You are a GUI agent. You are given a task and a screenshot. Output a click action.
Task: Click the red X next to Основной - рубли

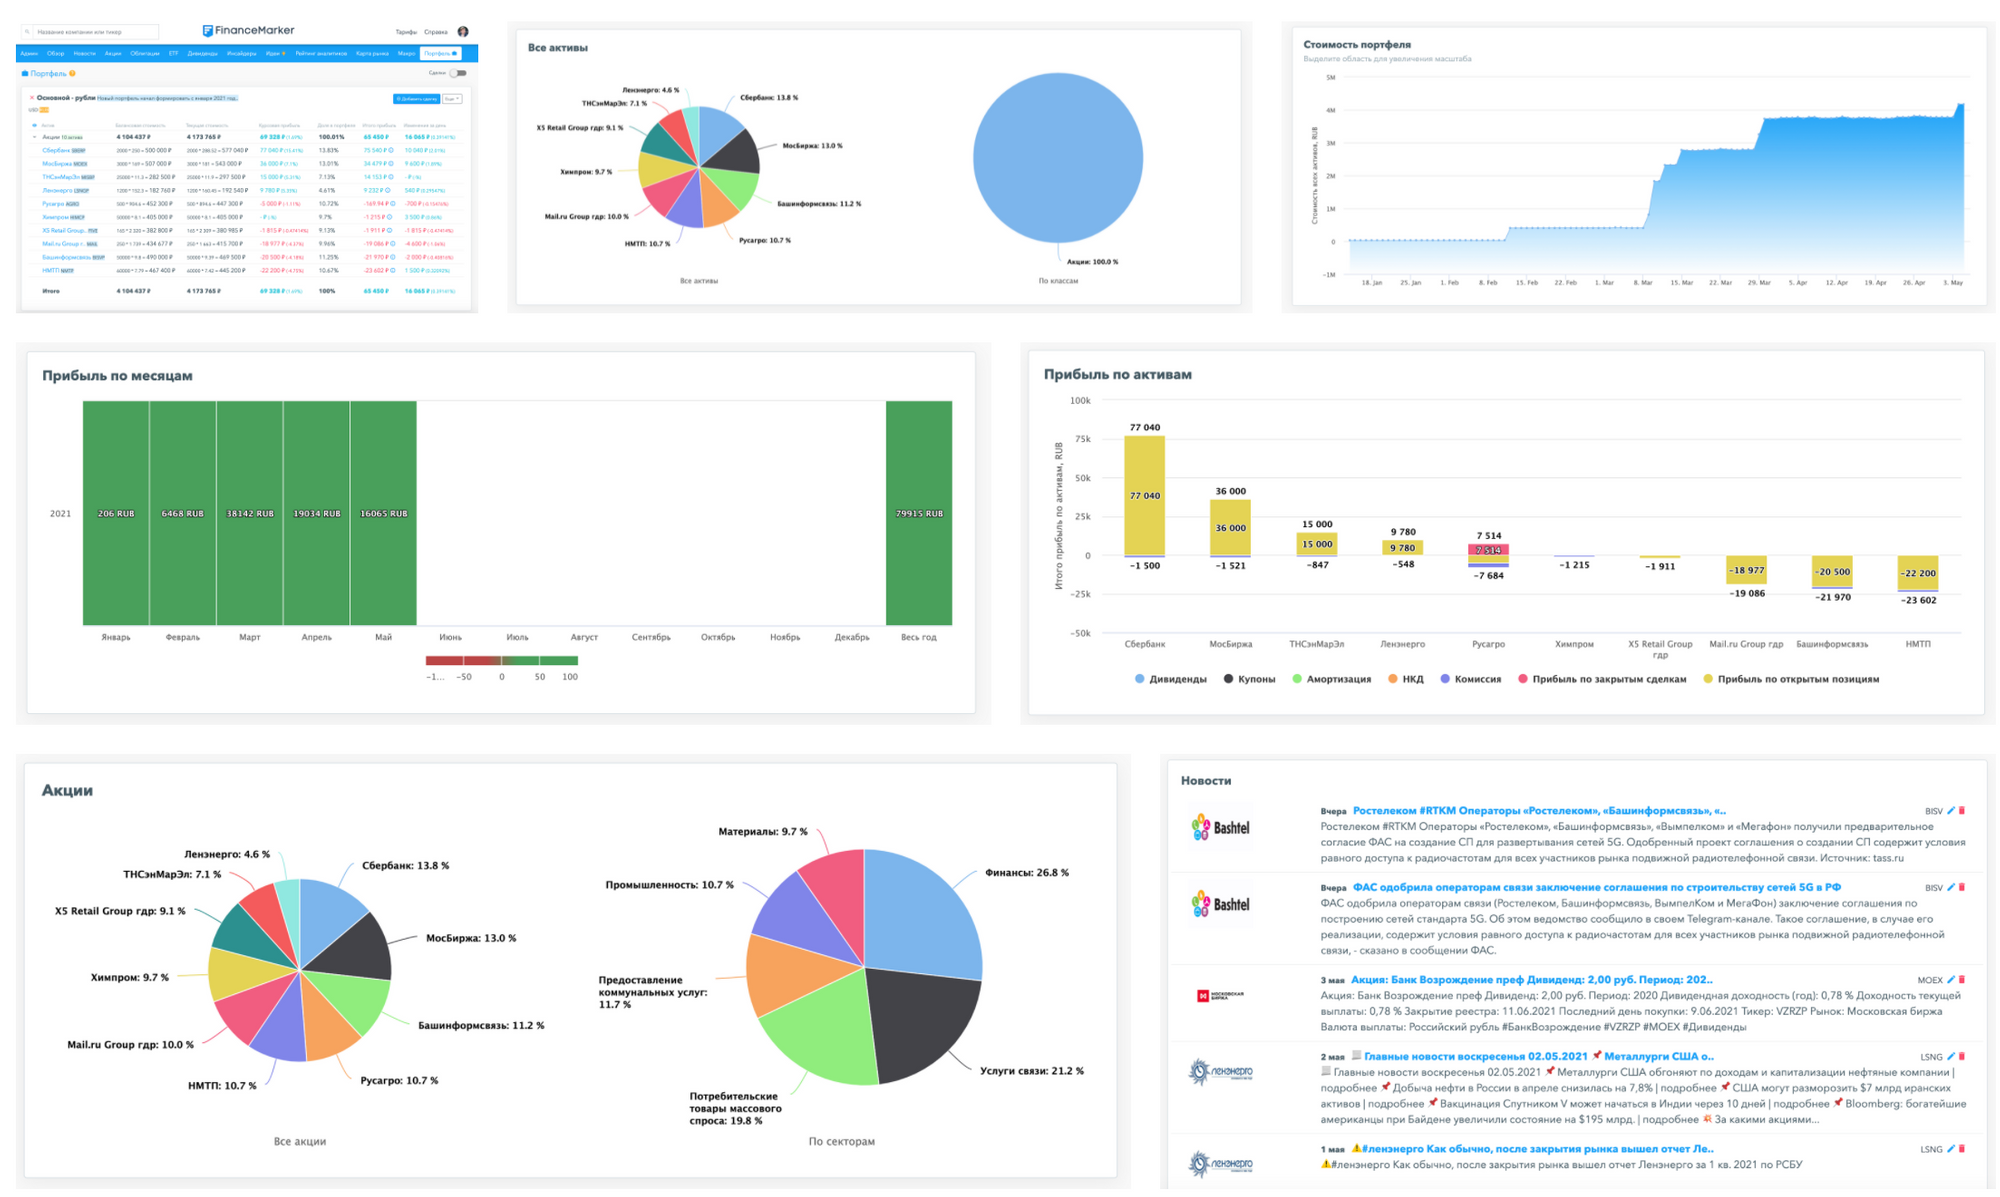click(x=32, y=98)
